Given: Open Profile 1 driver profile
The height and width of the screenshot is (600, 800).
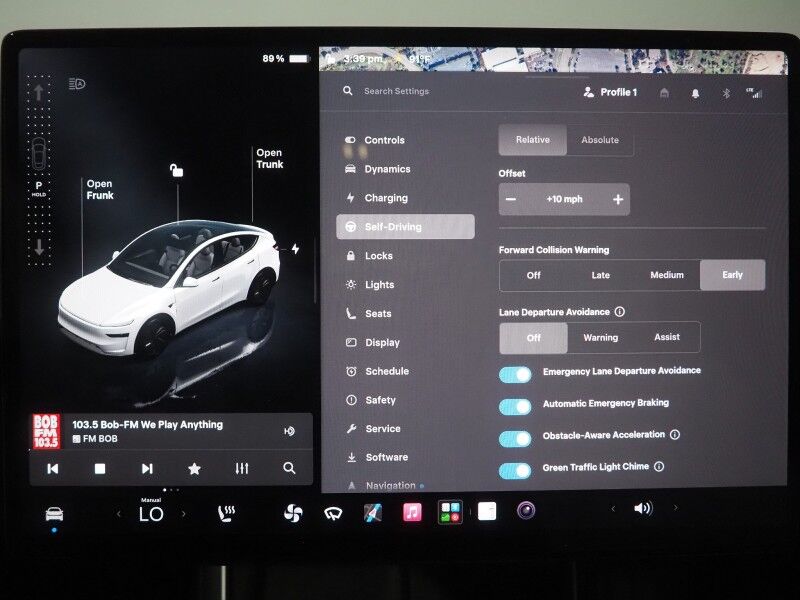Looking at the screenshot, I should click(610, 92).
